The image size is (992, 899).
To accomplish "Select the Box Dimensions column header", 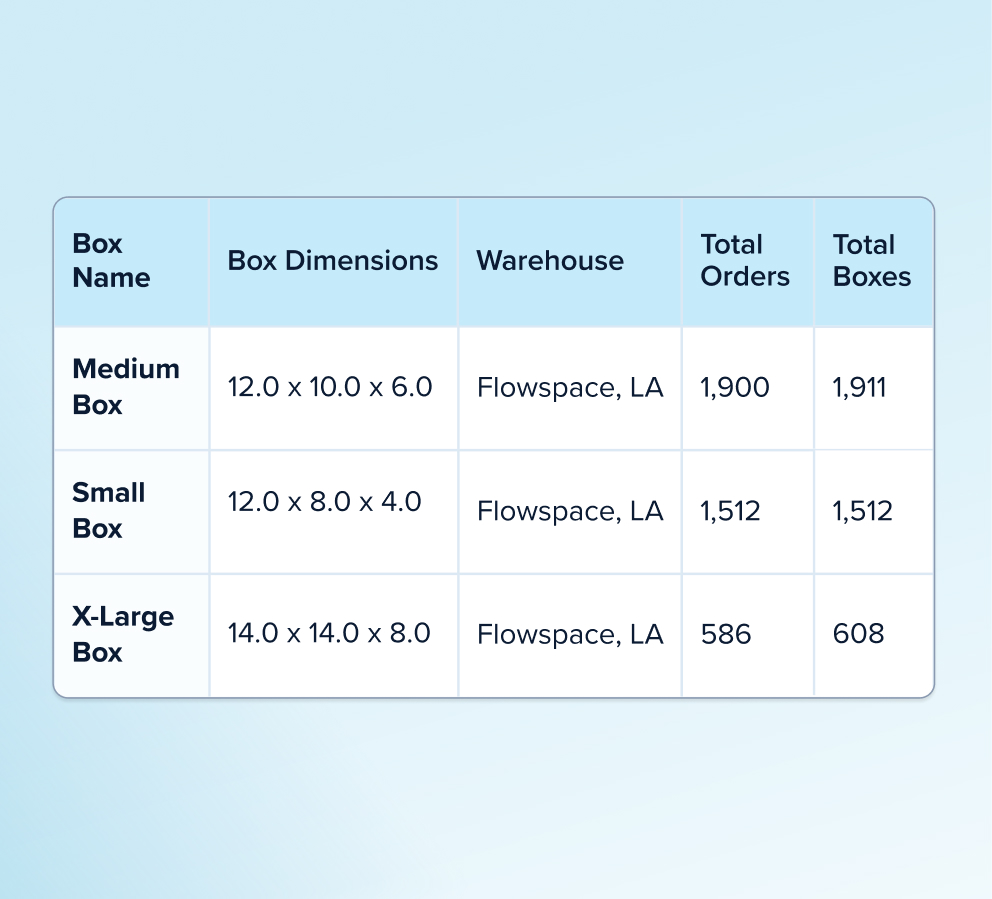I will click(333, 261).
